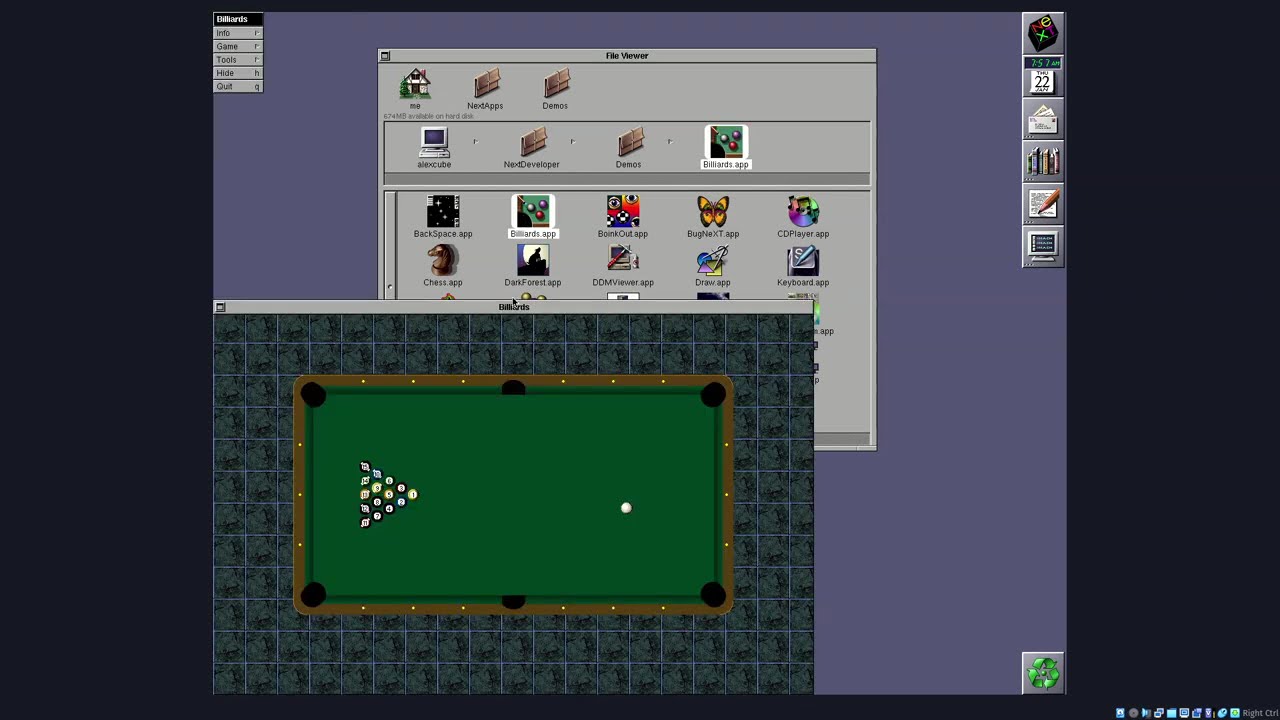This screenshot has width=1280, height=720.
Task: Select Draw.app icon
Action: (713, 266)
